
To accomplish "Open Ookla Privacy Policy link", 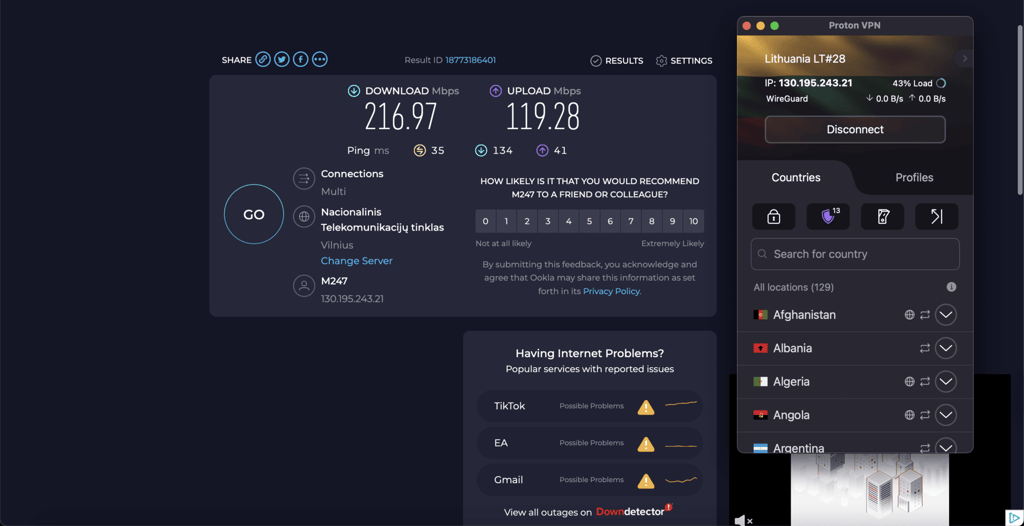I will click(x=612, y=291).
